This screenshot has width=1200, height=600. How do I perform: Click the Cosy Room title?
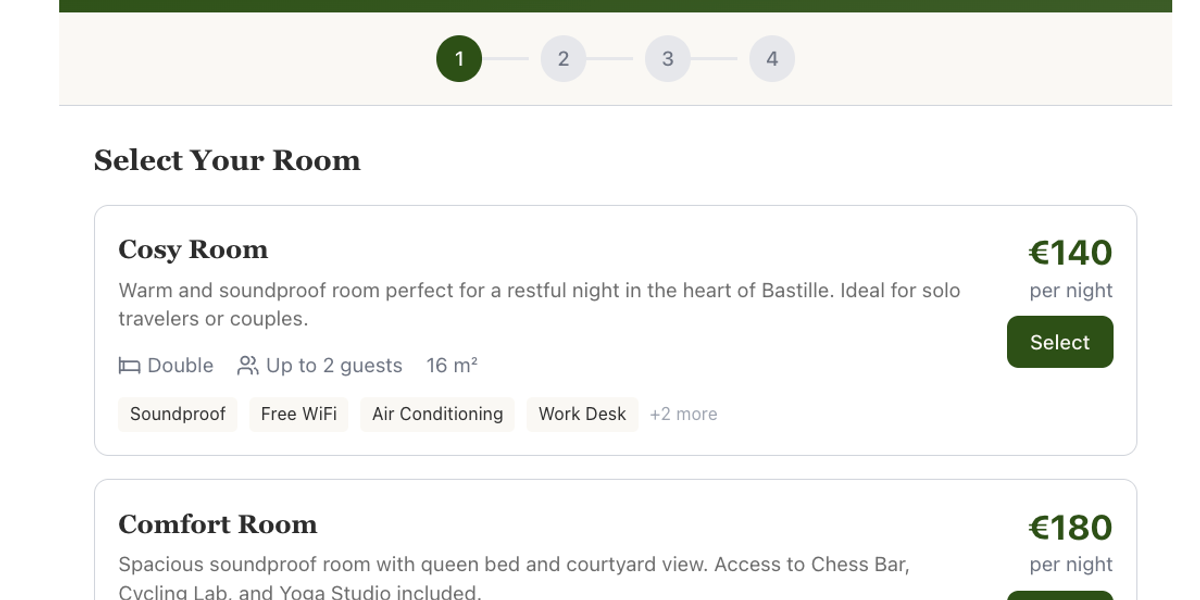pos(193,249)
